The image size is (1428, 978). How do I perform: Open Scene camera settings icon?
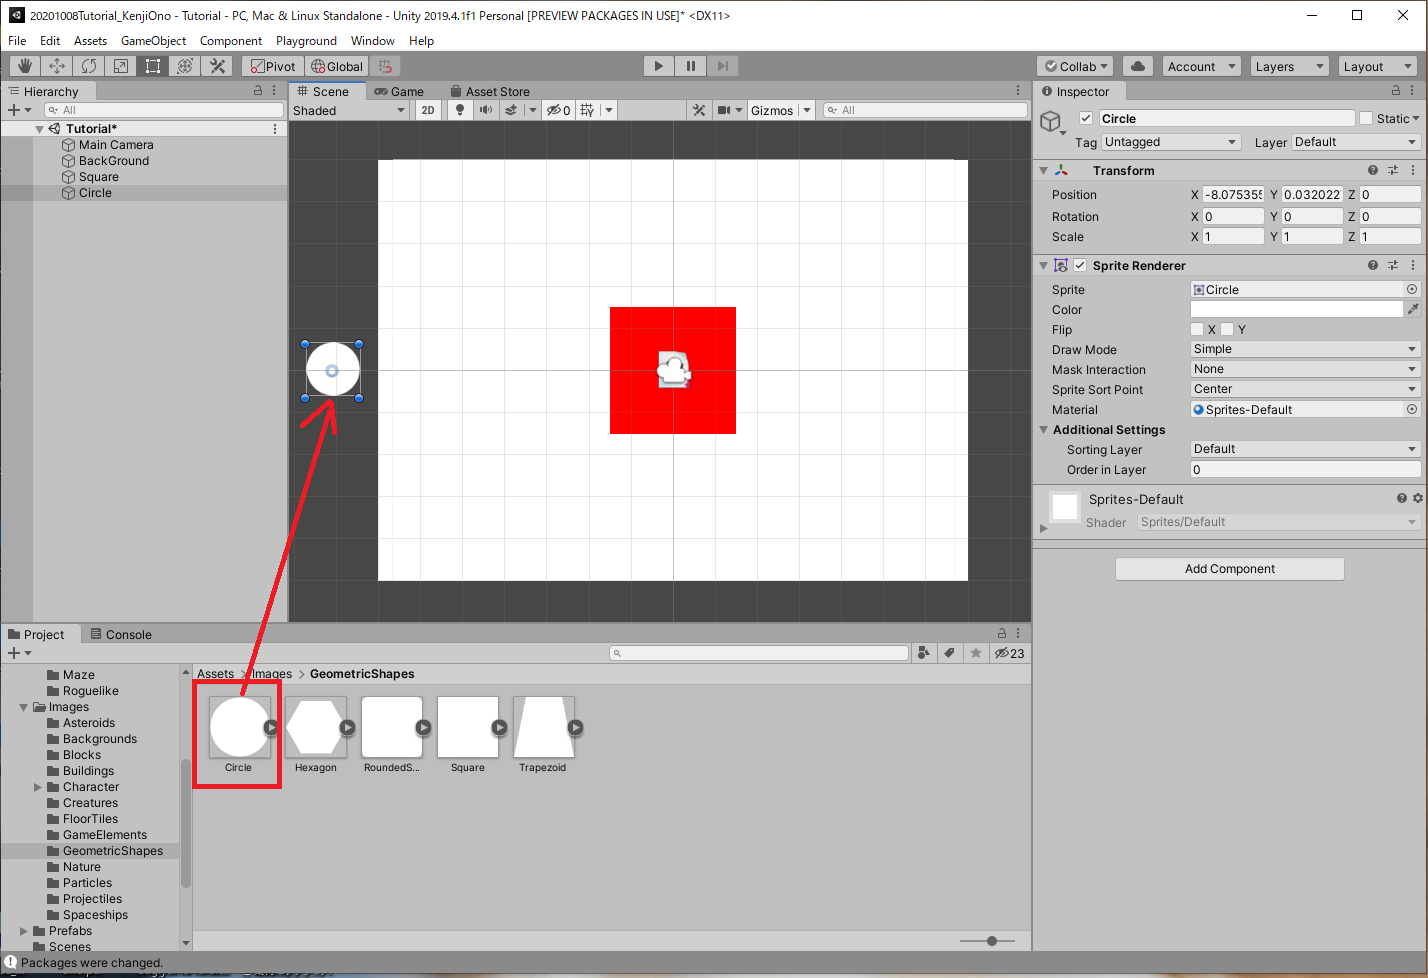(x=724, y=110)
